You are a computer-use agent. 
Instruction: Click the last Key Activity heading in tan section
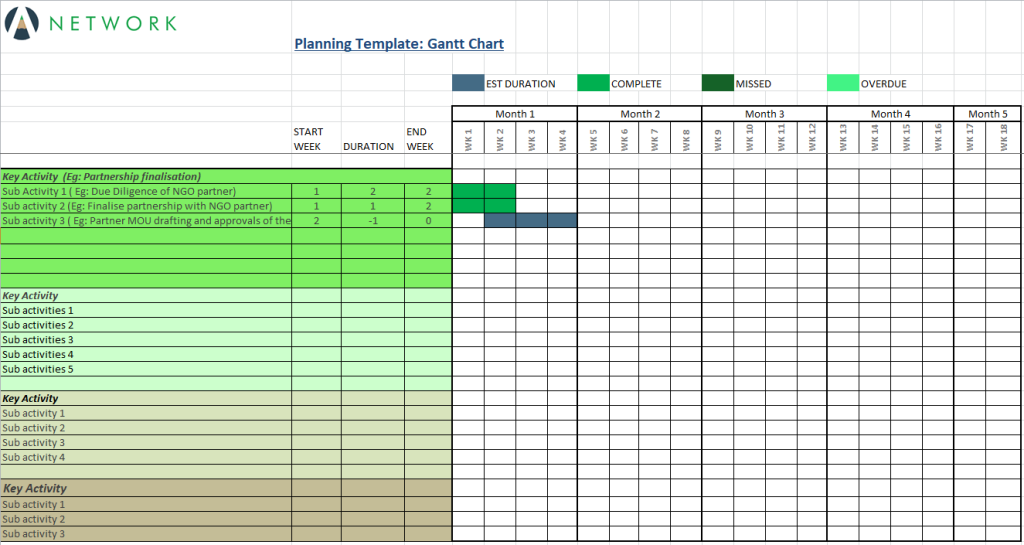tap(35, 489)
